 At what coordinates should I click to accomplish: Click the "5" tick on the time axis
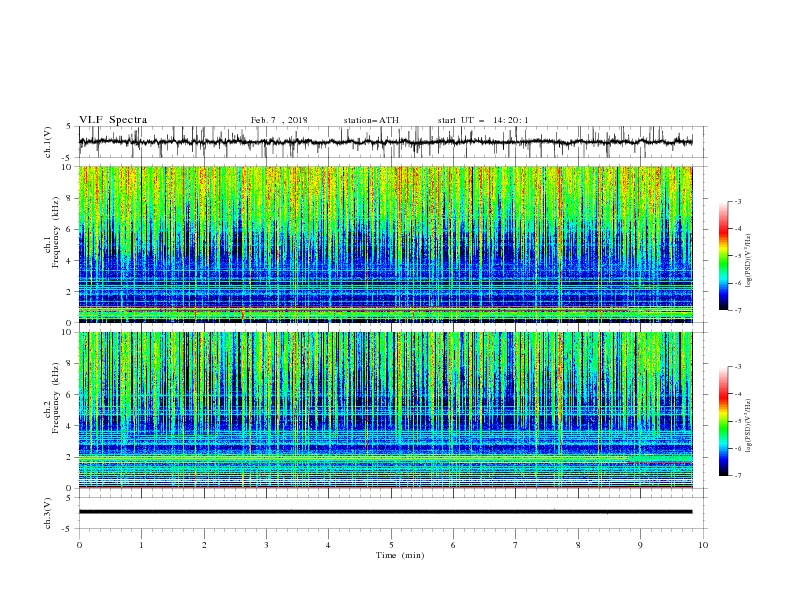tap(391, 545)
